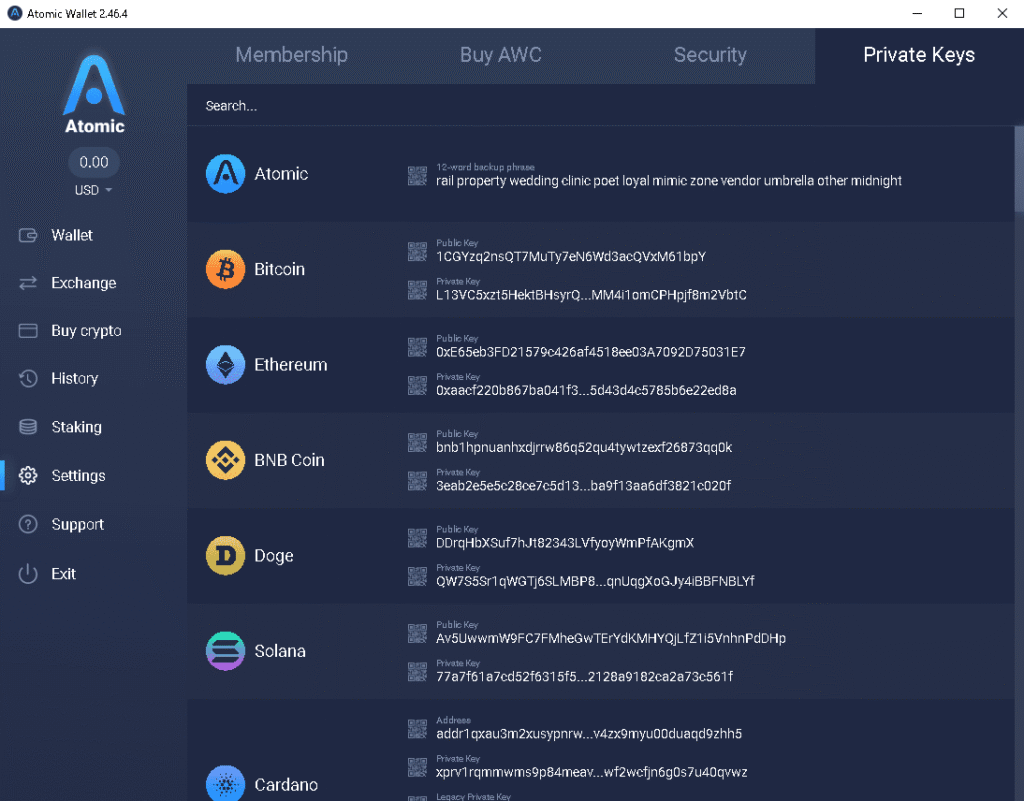Open Wallet from the sidebar
This screenshot has height=801, width=1024.
(71, 235)
